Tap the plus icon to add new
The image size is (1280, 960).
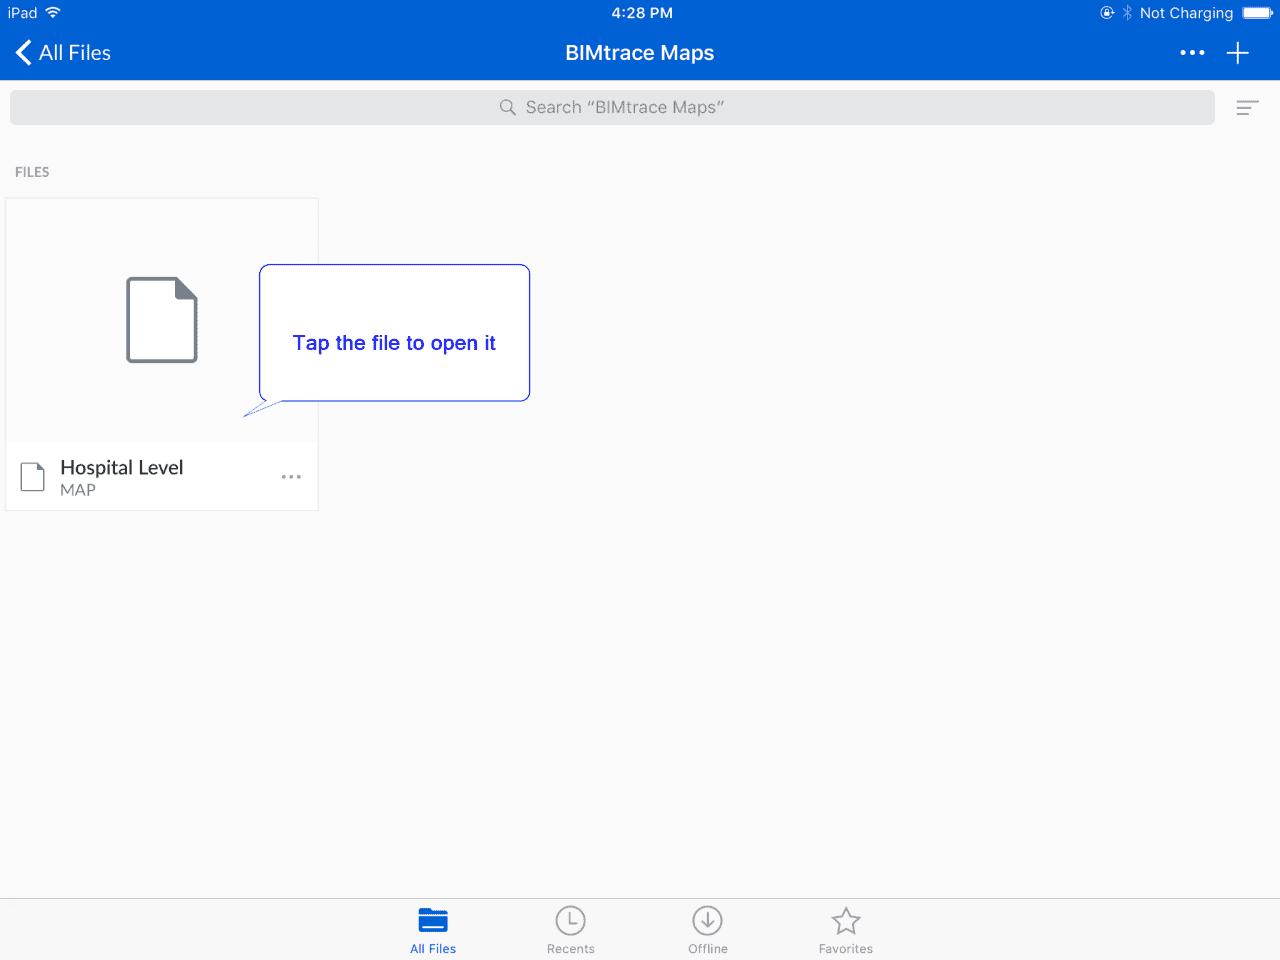coord(1238,53)
